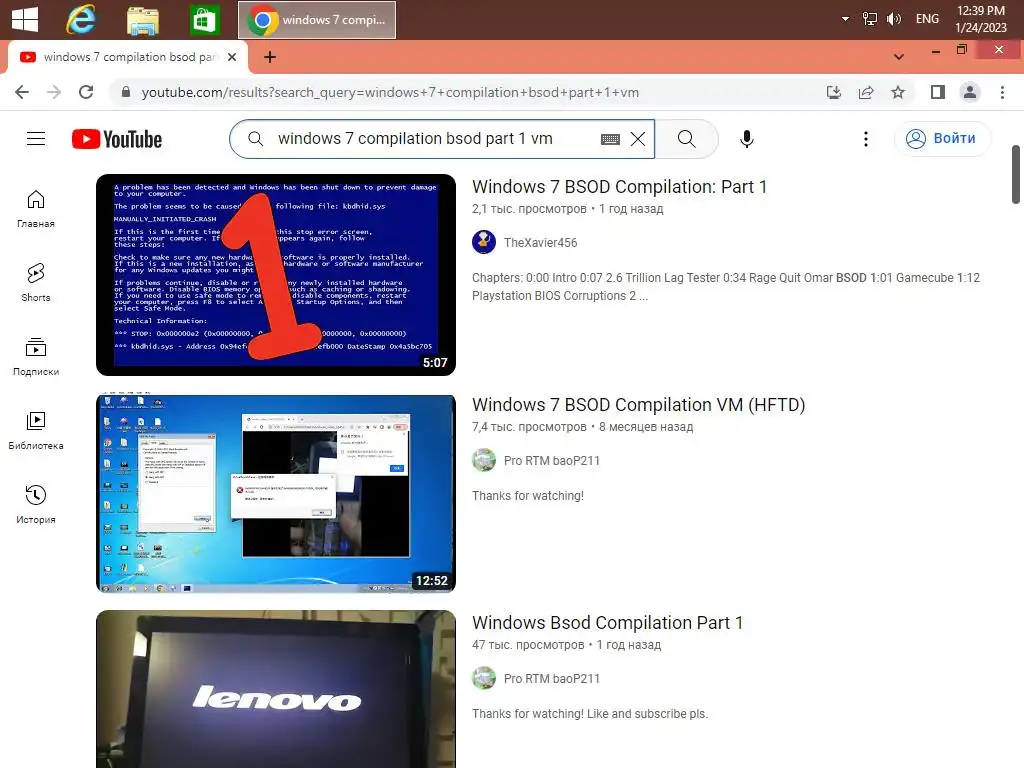
Task: Change the ENG input language
Action: pos(927,19)
